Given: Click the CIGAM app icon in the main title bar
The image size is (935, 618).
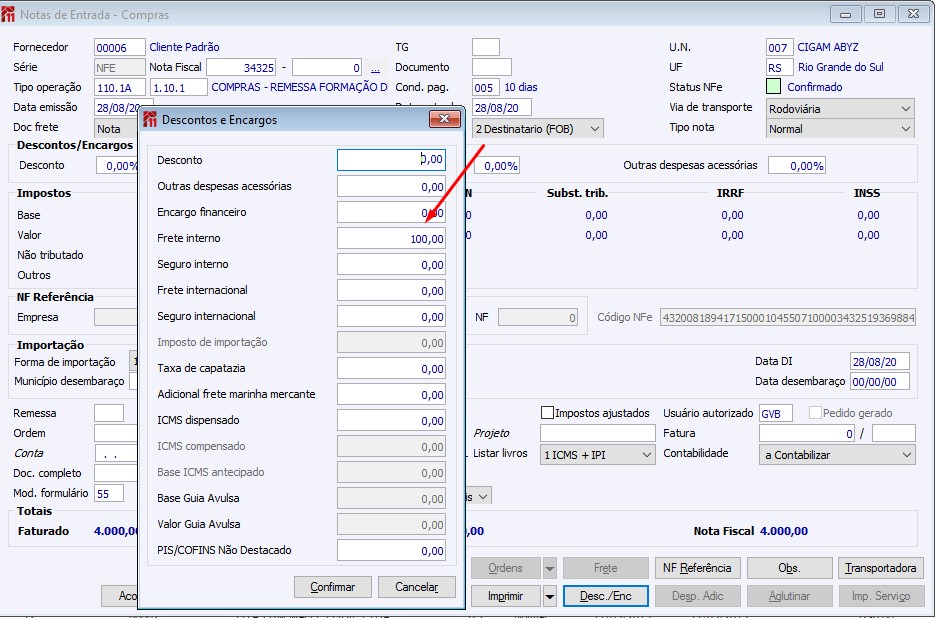Looking at the screenshot, I should [x=8, y=14].
